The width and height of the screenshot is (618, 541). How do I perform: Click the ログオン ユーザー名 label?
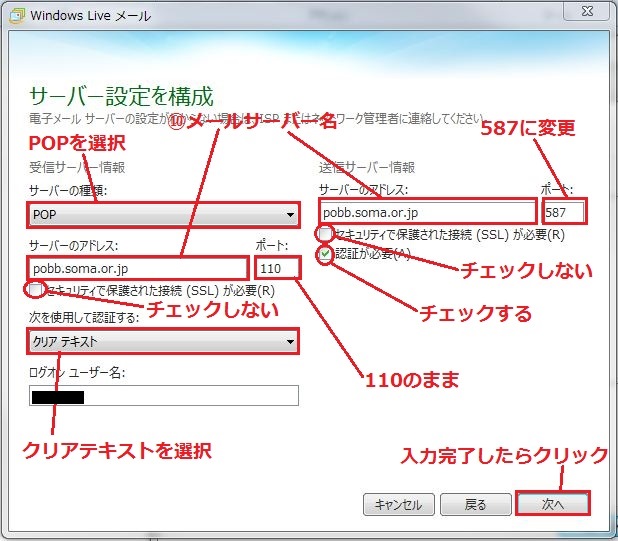point(77,372)
